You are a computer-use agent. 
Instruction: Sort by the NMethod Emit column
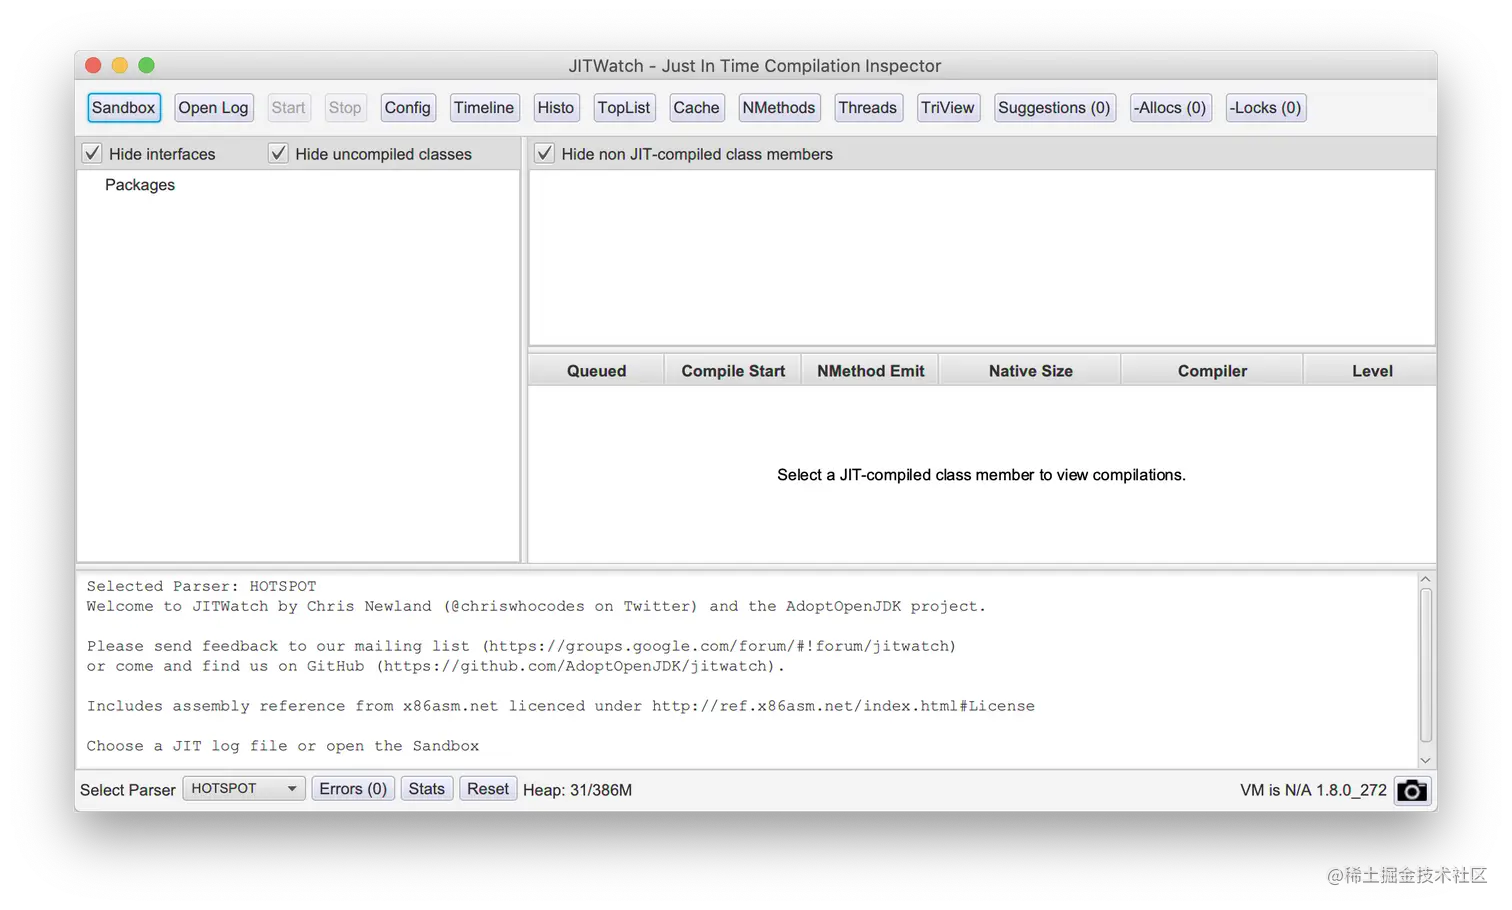click(870, 371)
